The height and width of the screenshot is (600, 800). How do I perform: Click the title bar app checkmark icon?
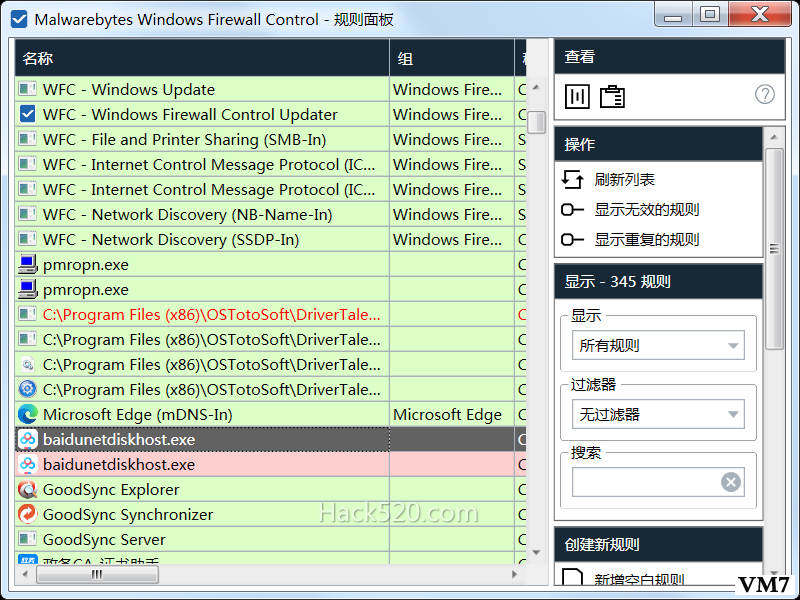[x=19, y=19]
